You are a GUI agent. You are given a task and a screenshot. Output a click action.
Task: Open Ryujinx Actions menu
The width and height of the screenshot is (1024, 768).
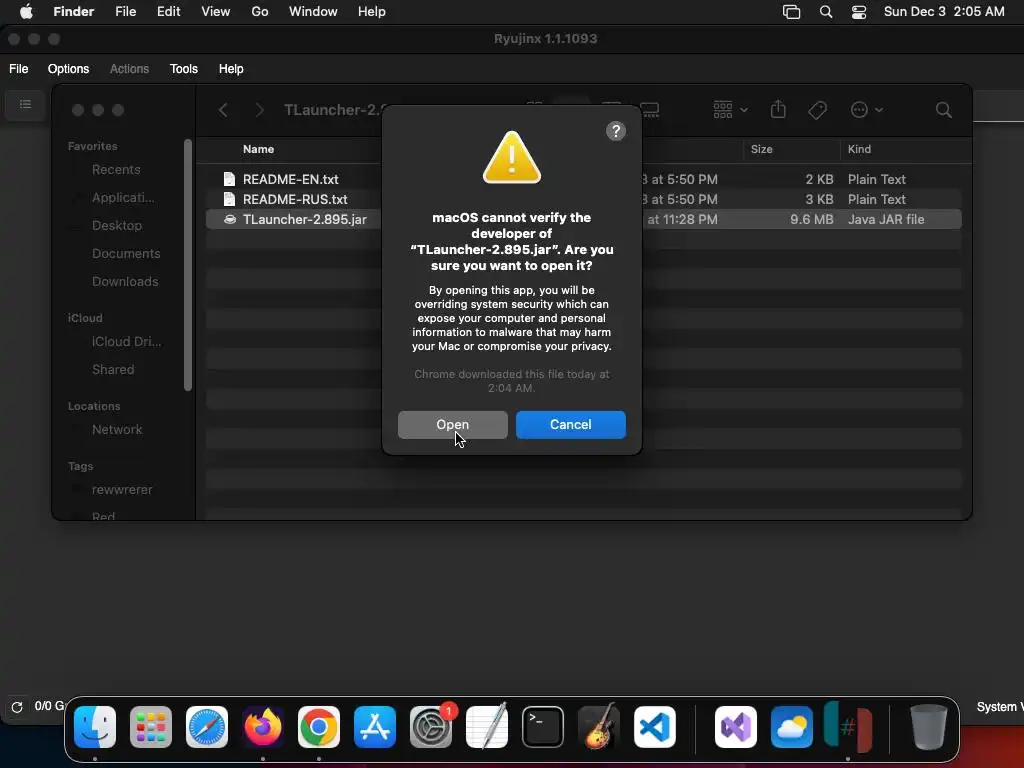(129, 69)
